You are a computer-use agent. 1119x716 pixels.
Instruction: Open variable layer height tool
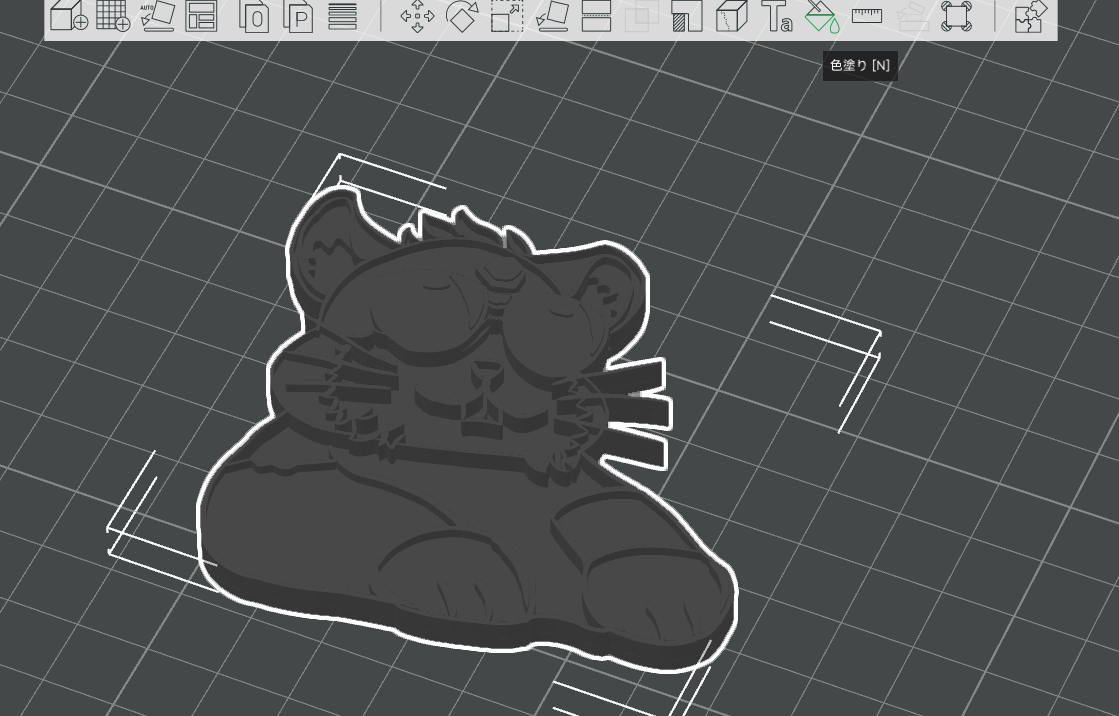point(343,16)
